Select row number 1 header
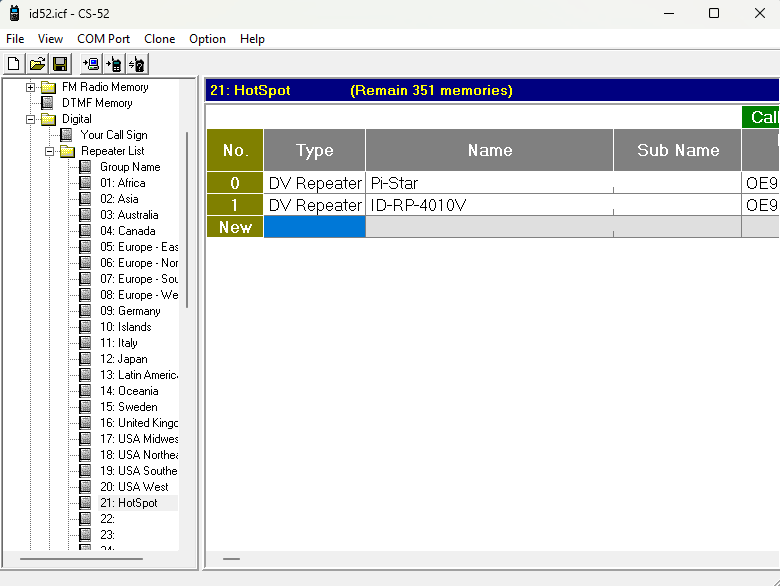Screen dimensions: 780x586 (235, 204)
